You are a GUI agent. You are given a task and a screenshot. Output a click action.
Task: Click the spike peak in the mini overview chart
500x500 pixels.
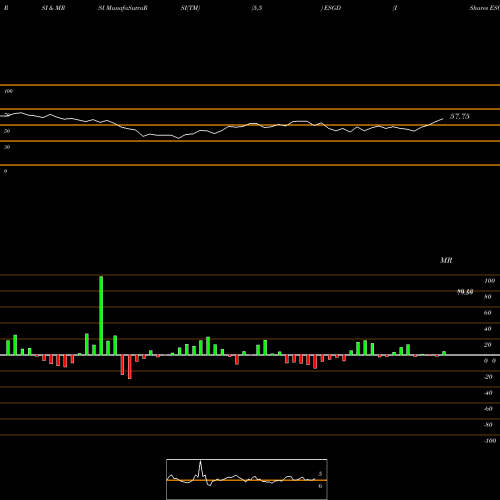coord(200,462)
